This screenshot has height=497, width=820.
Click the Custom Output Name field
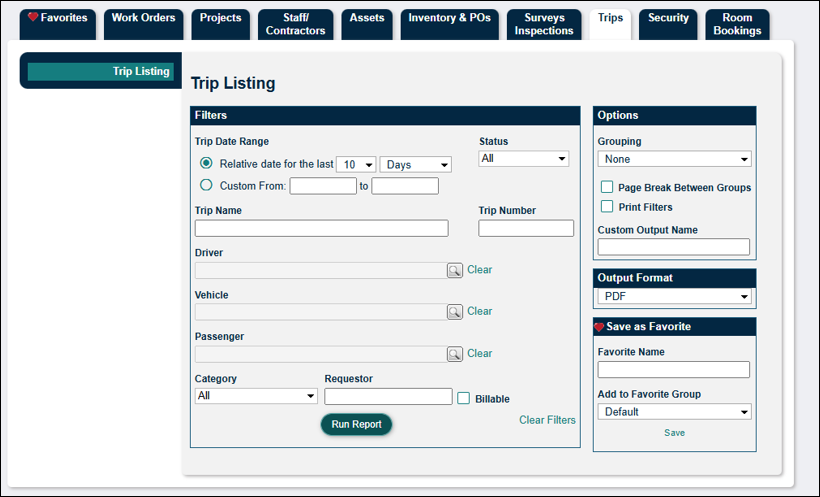(x=674, y=247)
